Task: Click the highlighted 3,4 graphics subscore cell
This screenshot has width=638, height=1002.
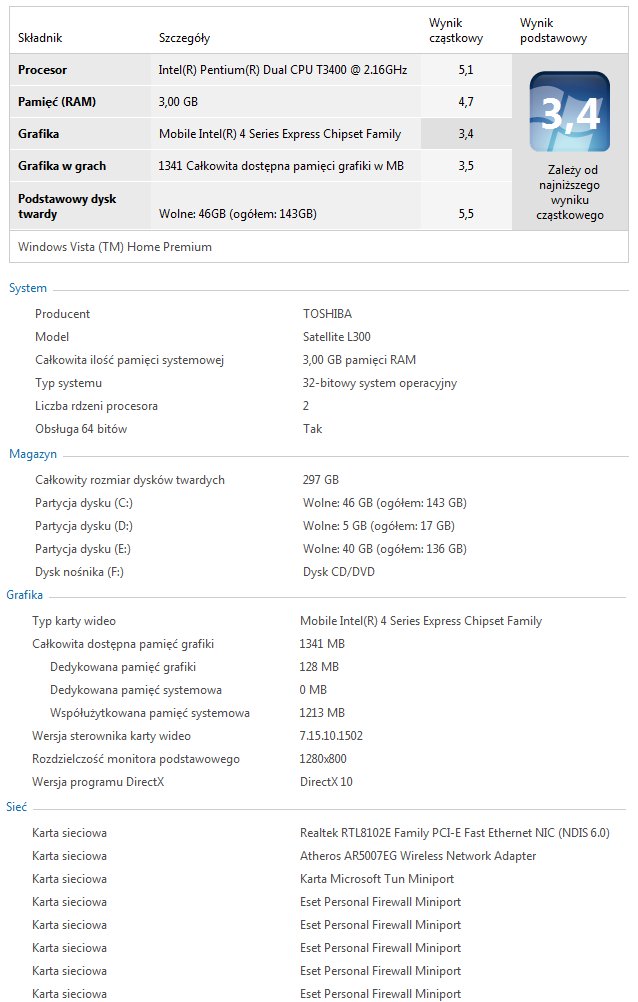Action: pyautogui.click(x=466, y=134)
